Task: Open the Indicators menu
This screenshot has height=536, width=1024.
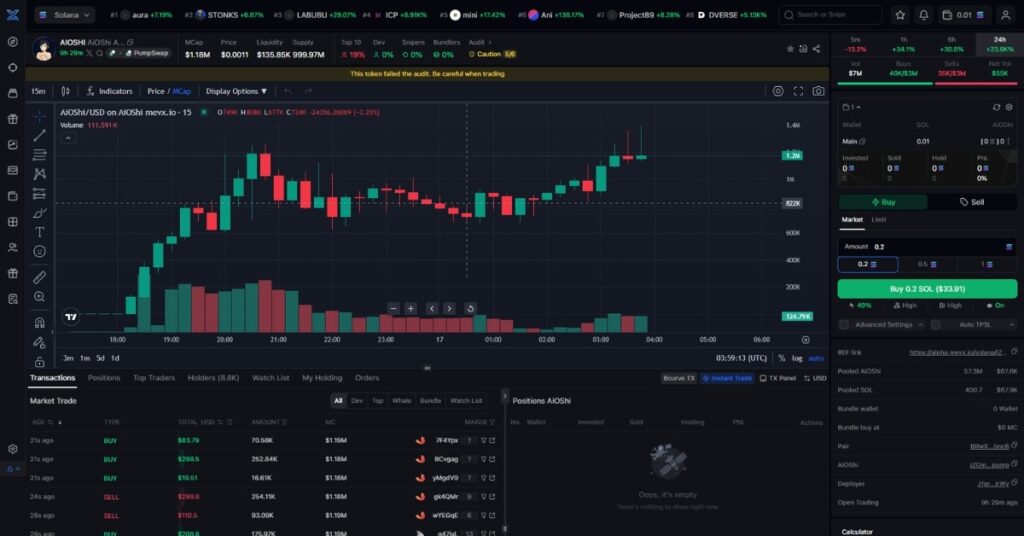Action: 110,91
